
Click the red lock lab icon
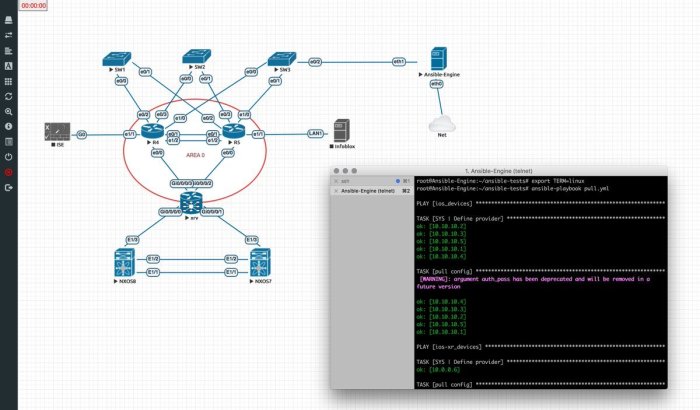pos(8,172)
